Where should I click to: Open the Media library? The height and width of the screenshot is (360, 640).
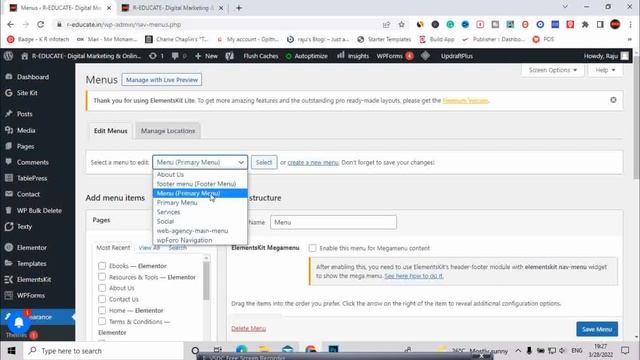26,130
